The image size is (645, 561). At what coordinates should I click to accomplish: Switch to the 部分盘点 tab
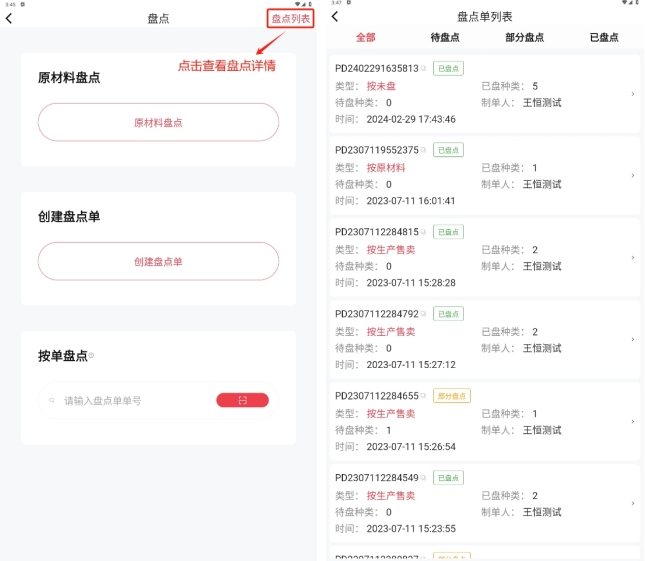(524, 38)
